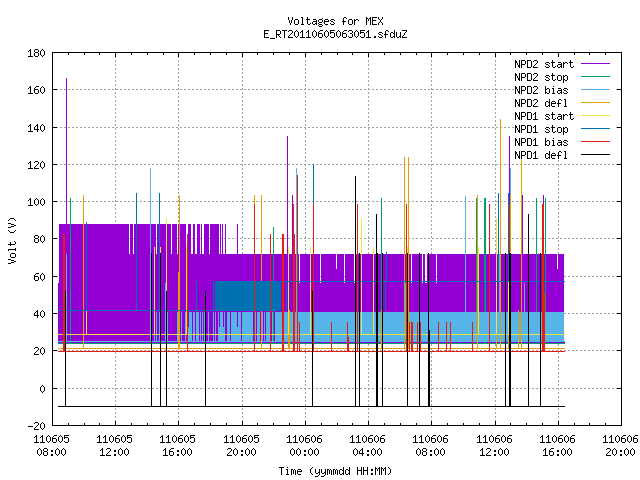Viewport: 640px width, 480px height.
Task: Click the x-axis tick "110606 16:00"
Action: 558,446
